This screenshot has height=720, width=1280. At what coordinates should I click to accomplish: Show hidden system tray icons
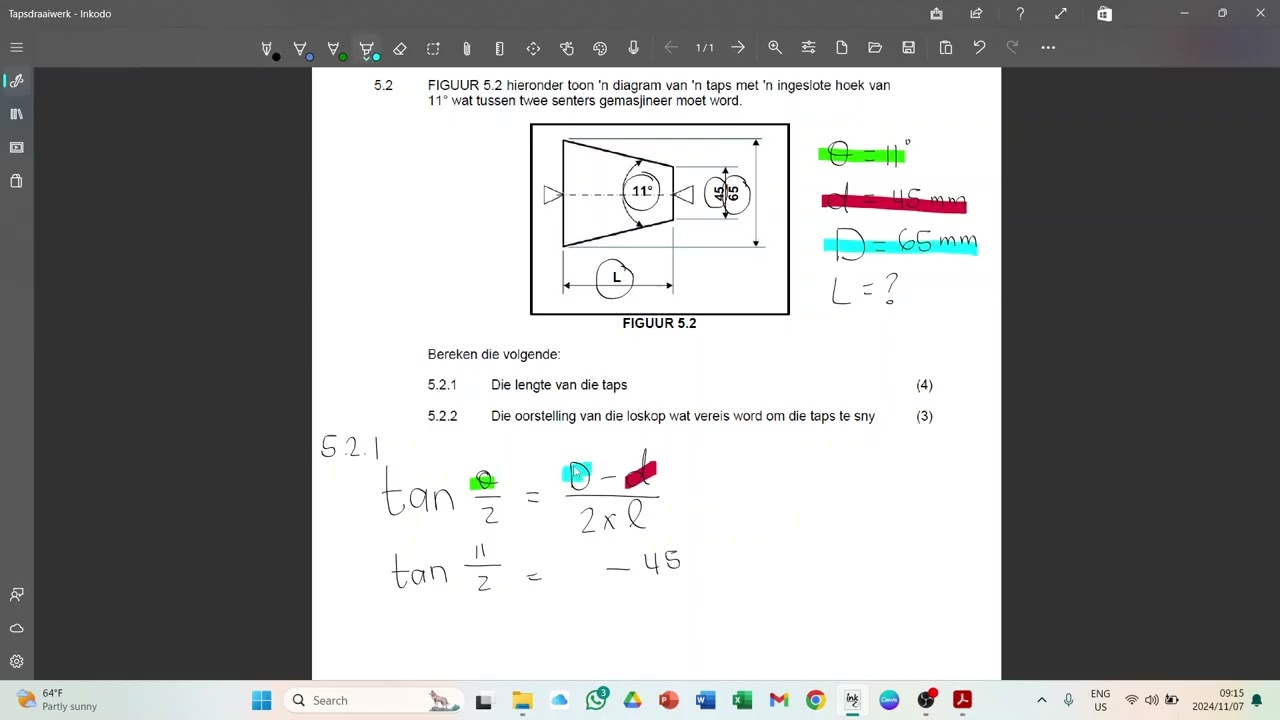[x=1041, y=700]
